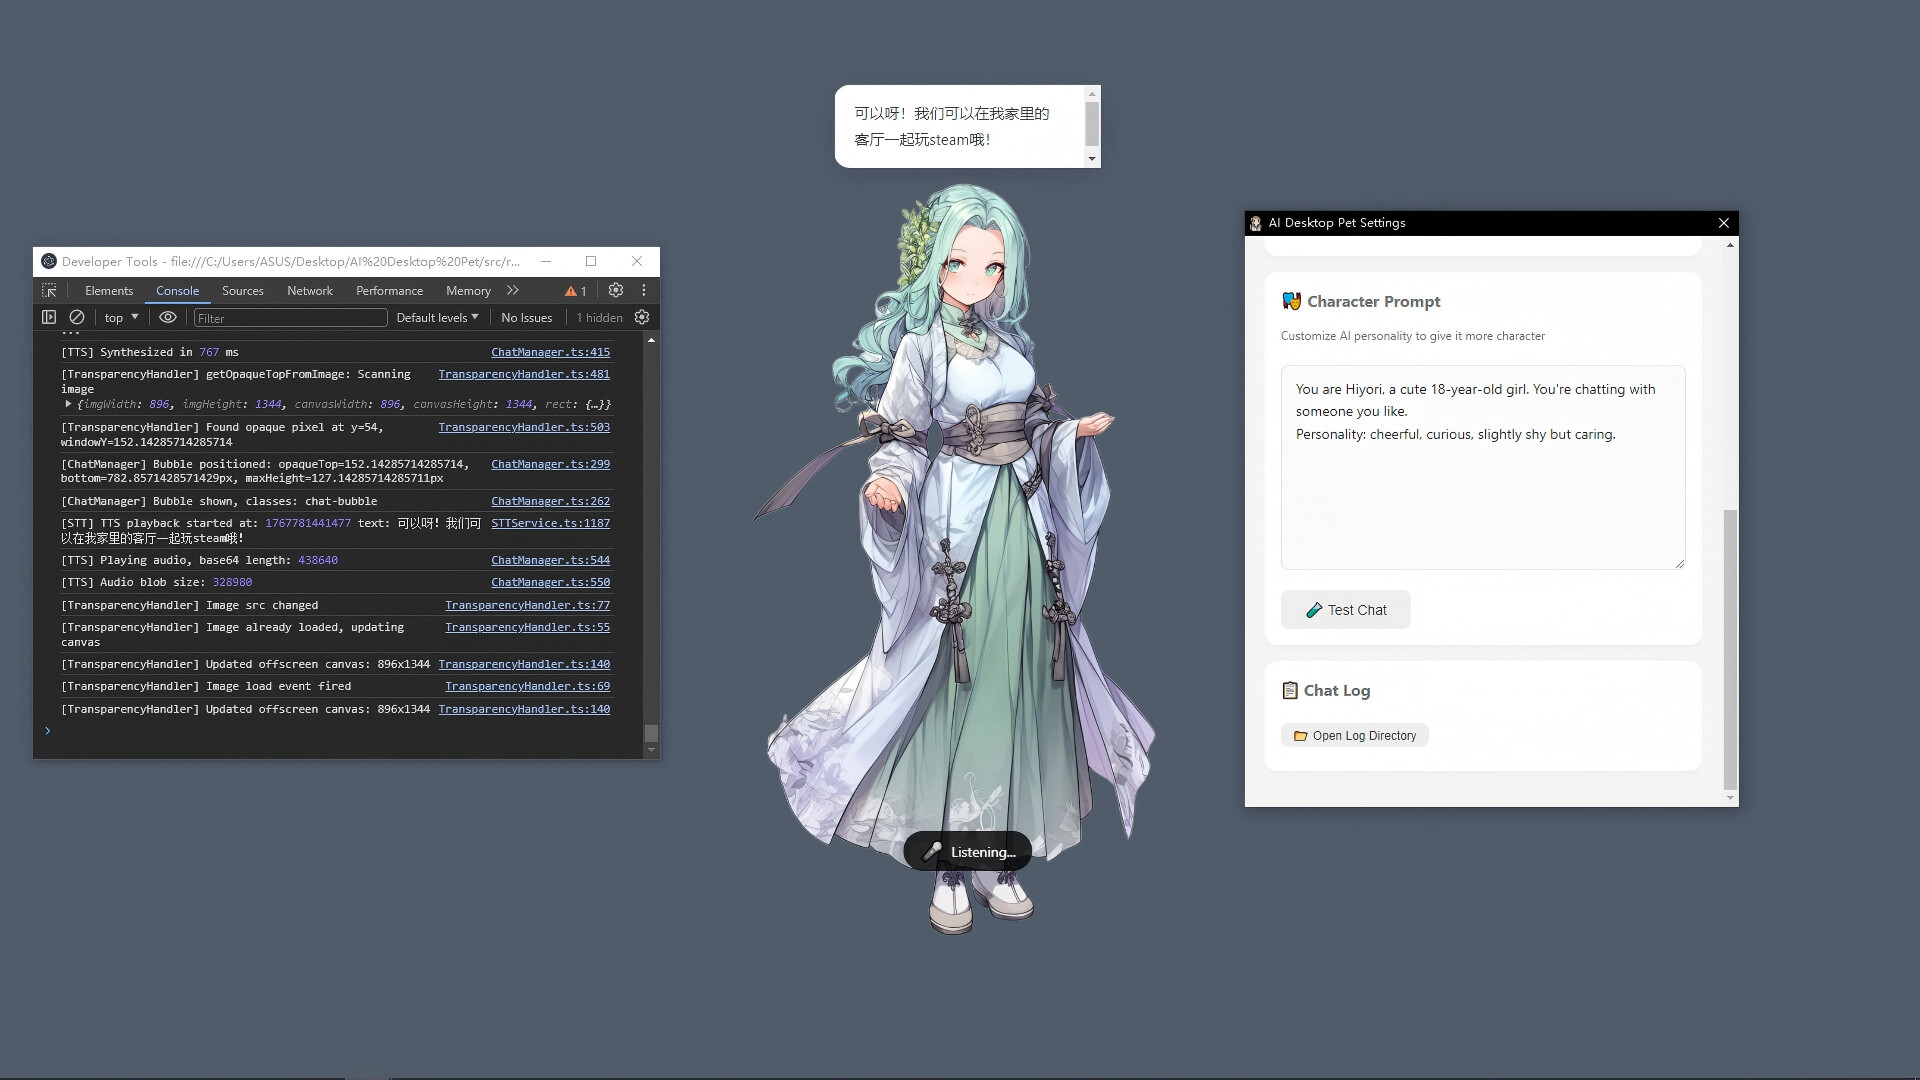The height and width of the screenshot is (1080, 1920).
Task: Clear the console with the clear icon
Action: coord(77,317)
